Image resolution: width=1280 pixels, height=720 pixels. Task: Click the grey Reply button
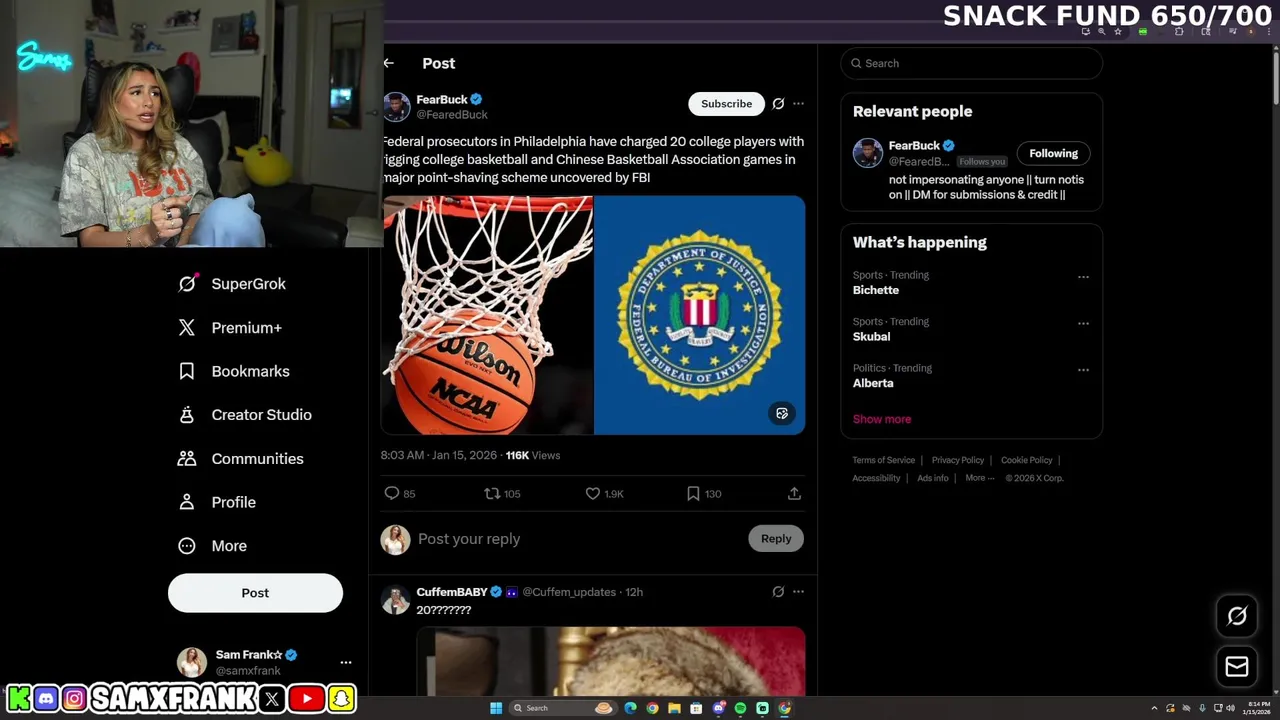point(776,539)
